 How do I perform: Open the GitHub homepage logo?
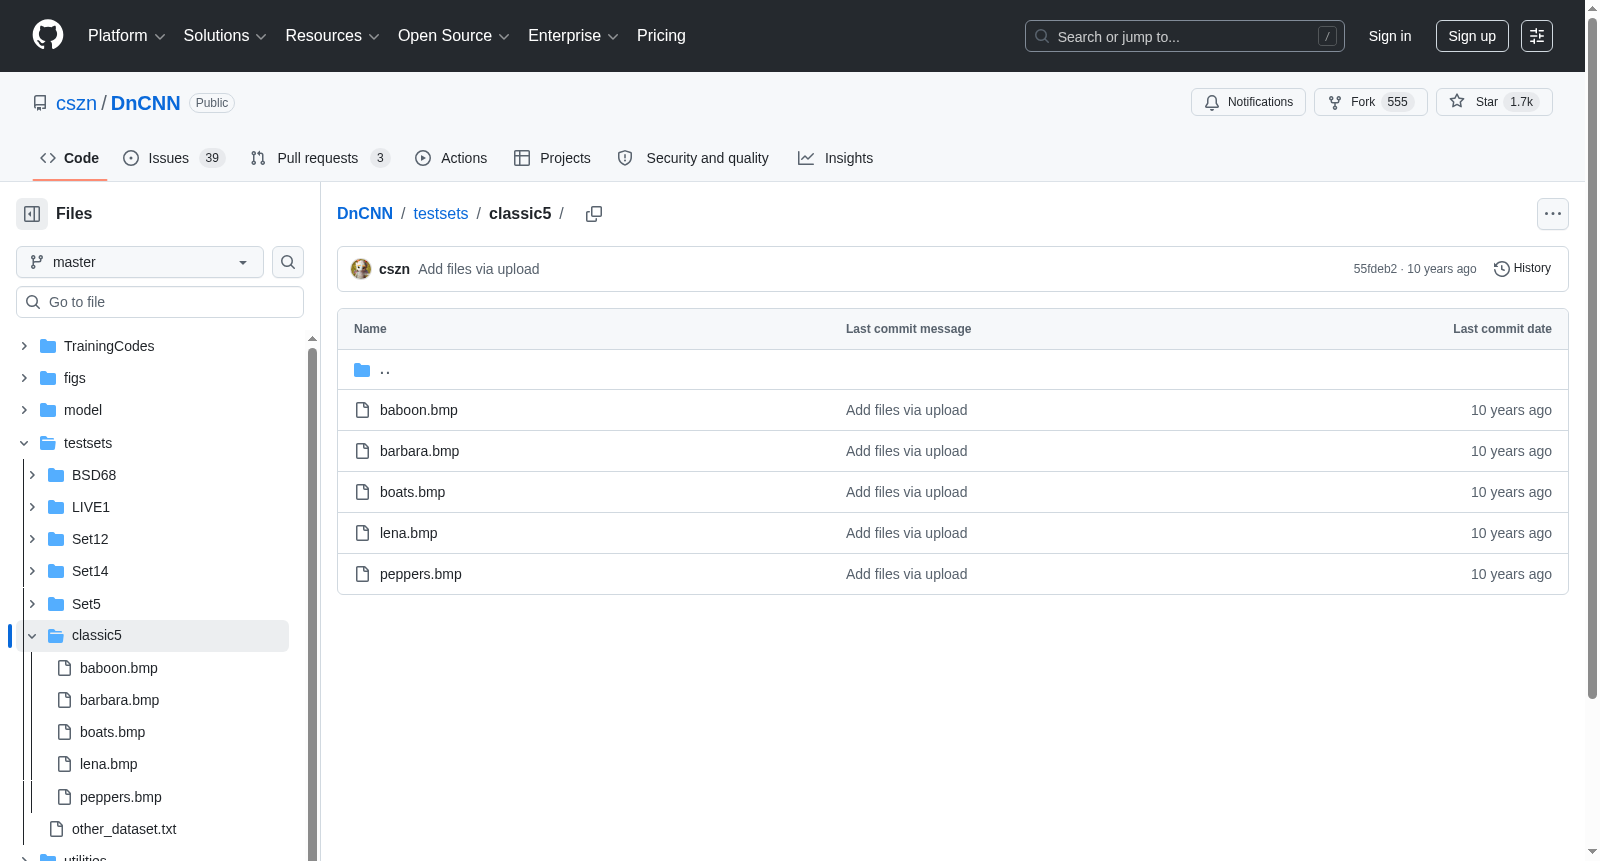[x=48, y=36]
